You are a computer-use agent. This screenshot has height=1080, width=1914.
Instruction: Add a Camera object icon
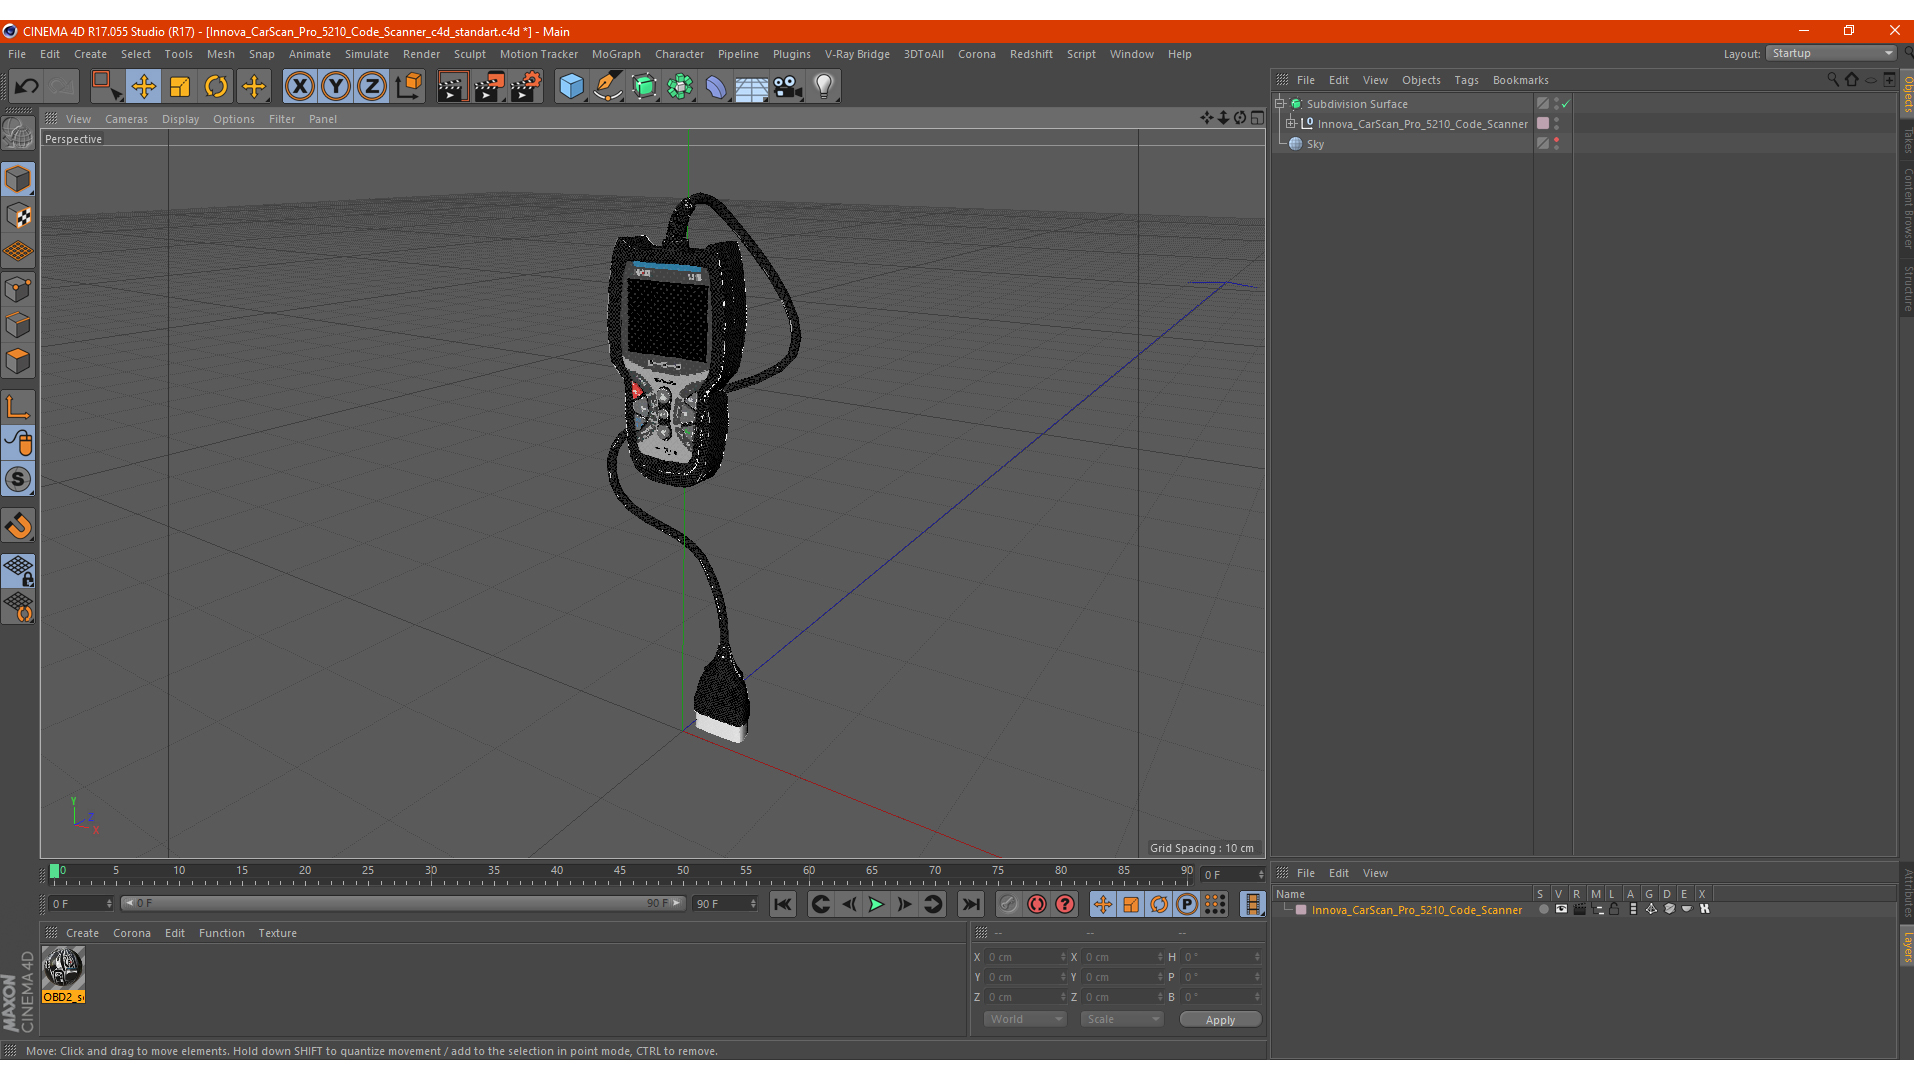[788, 87]
